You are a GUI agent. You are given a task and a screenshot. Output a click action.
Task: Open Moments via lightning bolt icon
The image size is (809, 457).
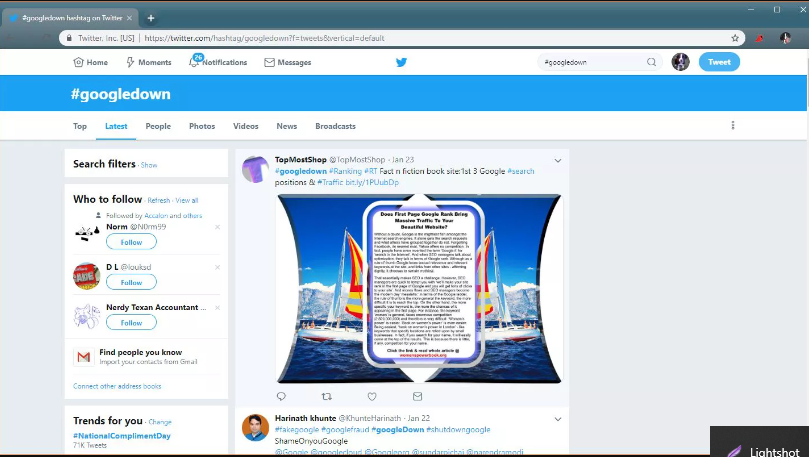click(x=130, y=62)
